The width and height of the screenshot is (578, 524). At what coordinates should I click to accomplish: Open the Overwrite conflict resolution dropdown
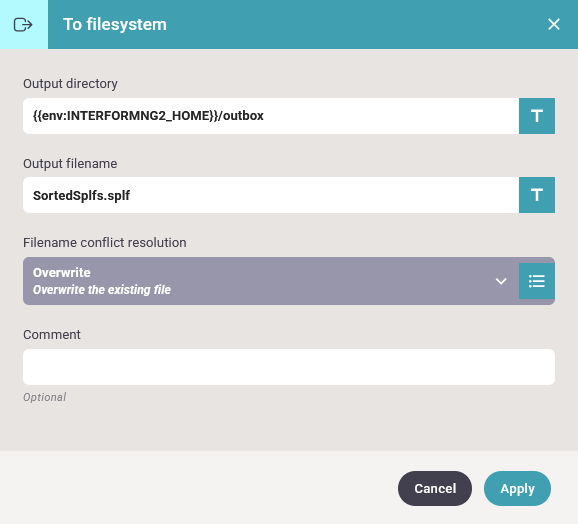coord(271,281)
